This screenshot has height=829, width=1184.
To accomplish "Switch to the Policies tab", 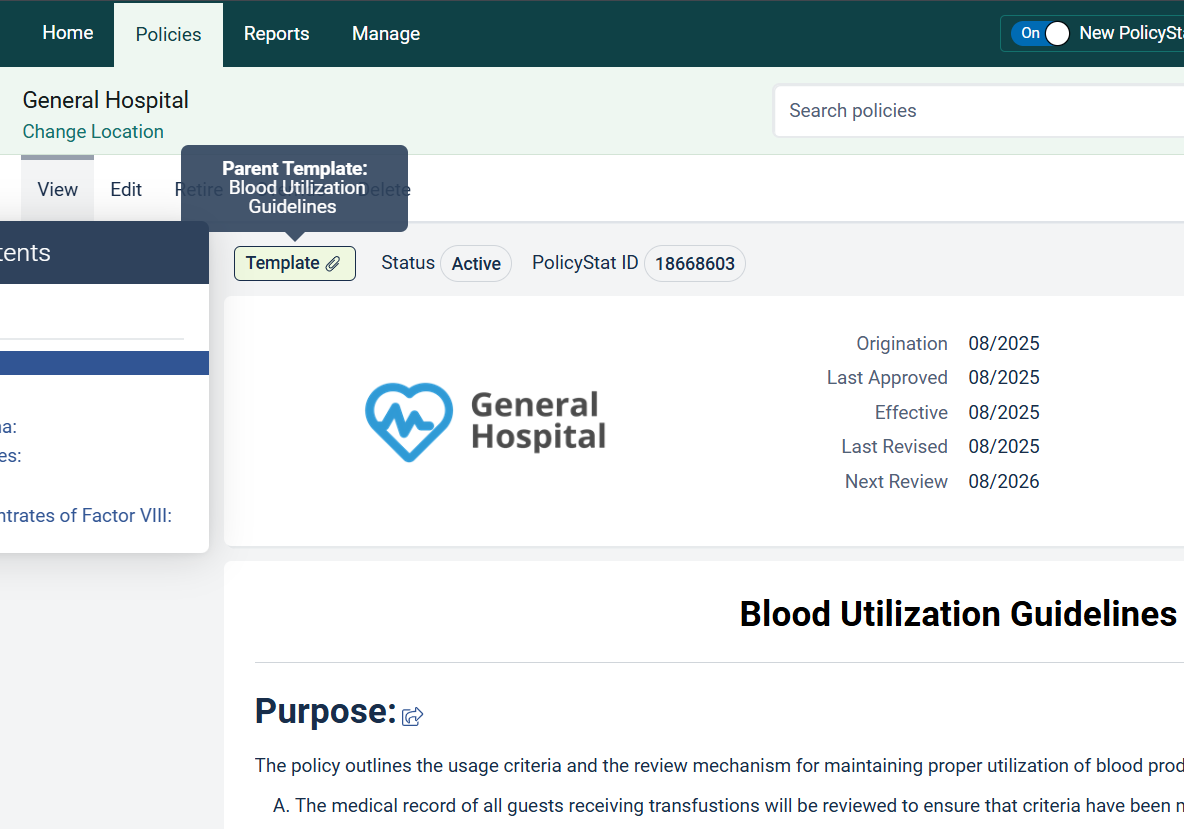I will pyautogui.click(x=168, y=34).
